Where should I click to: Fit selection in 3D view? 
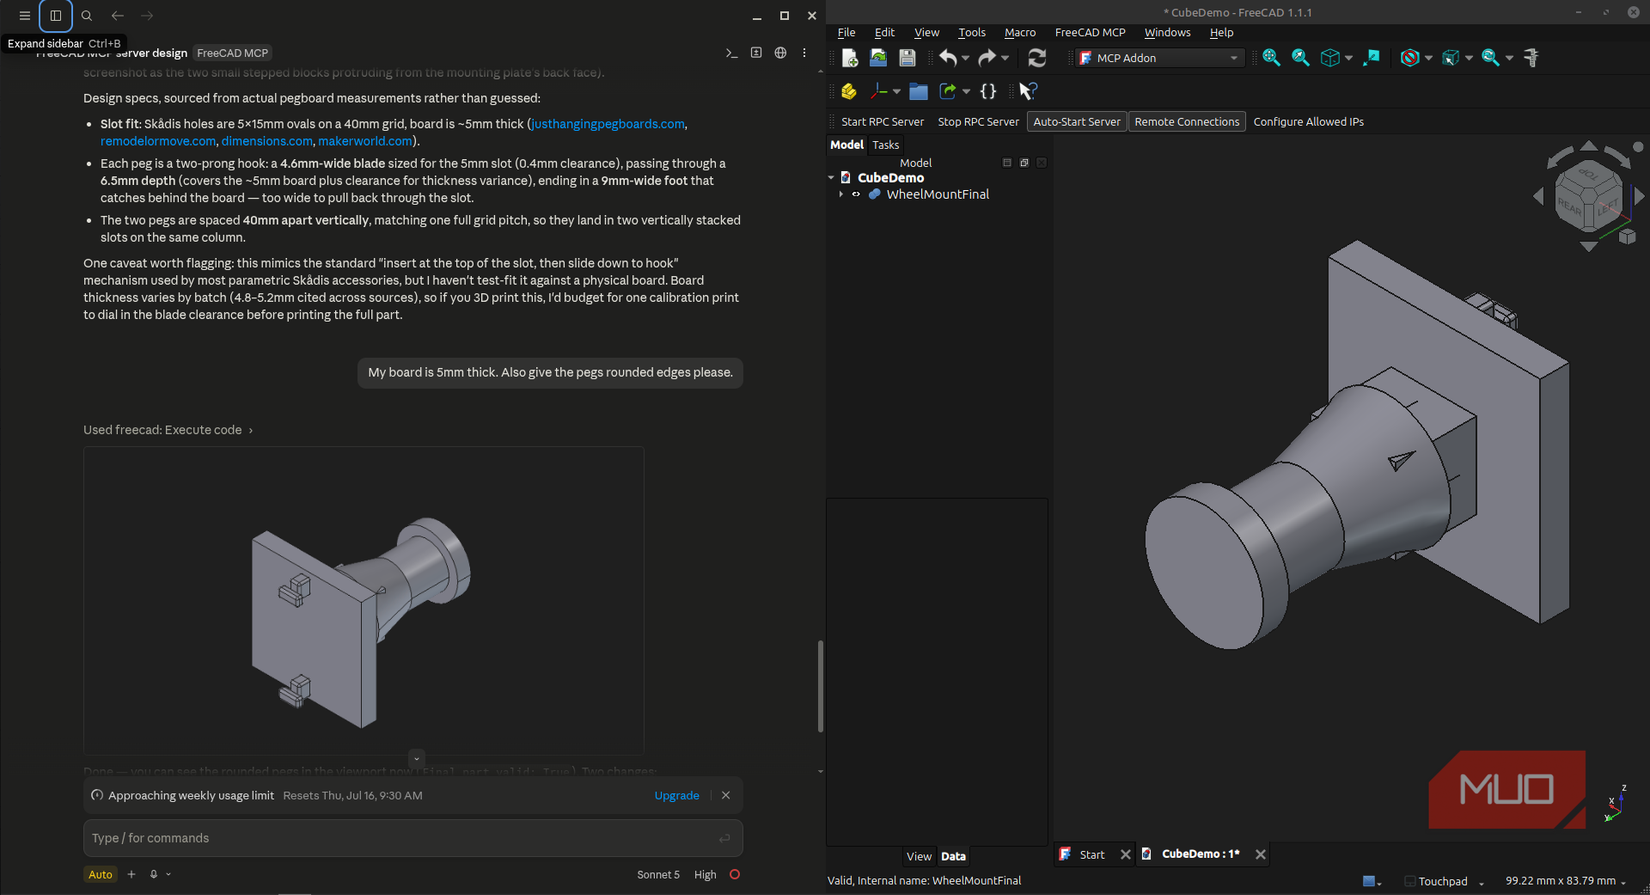point(1300,58)
